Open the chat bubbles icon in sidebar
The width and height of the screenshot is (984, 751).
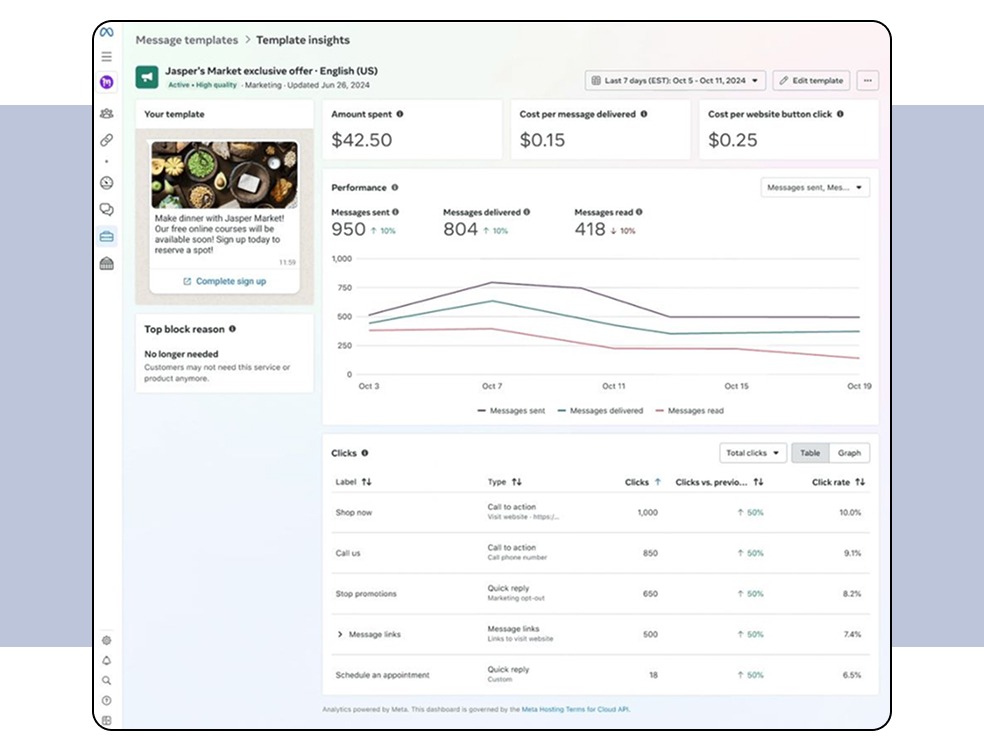click(x=107, y=210)
